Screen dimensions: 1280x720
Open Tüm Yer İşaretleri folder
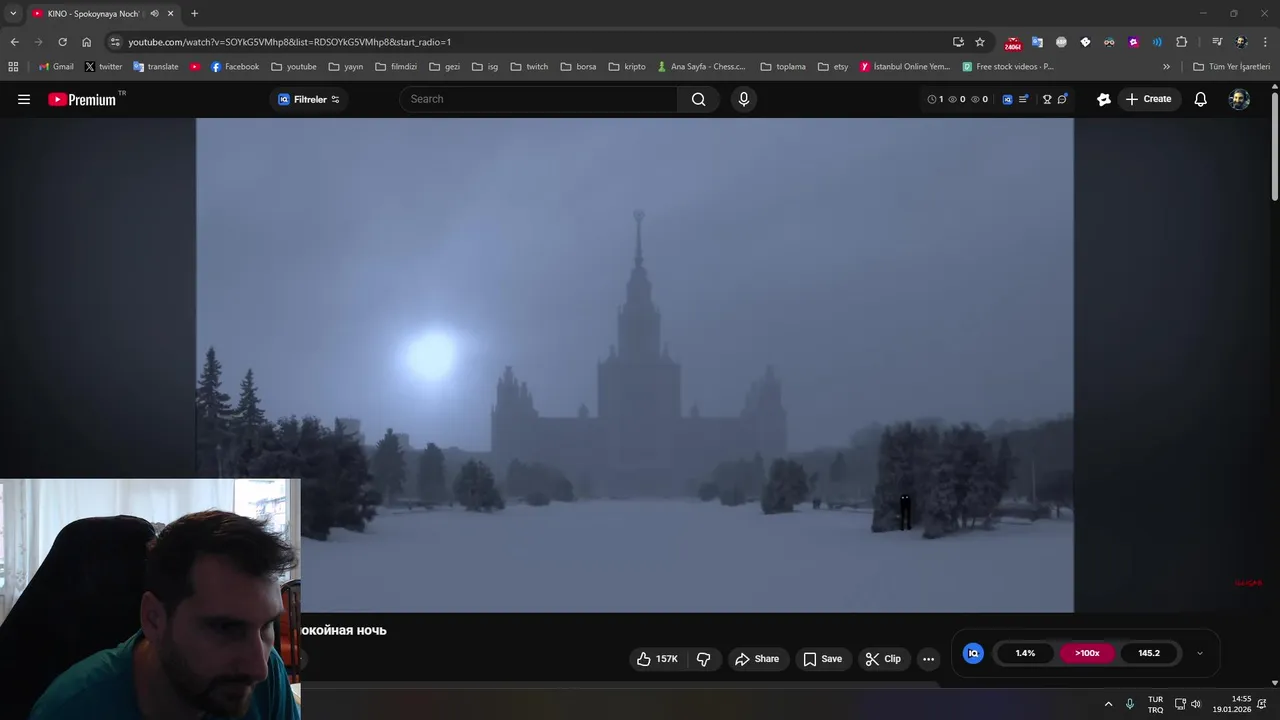point(1231,67)
